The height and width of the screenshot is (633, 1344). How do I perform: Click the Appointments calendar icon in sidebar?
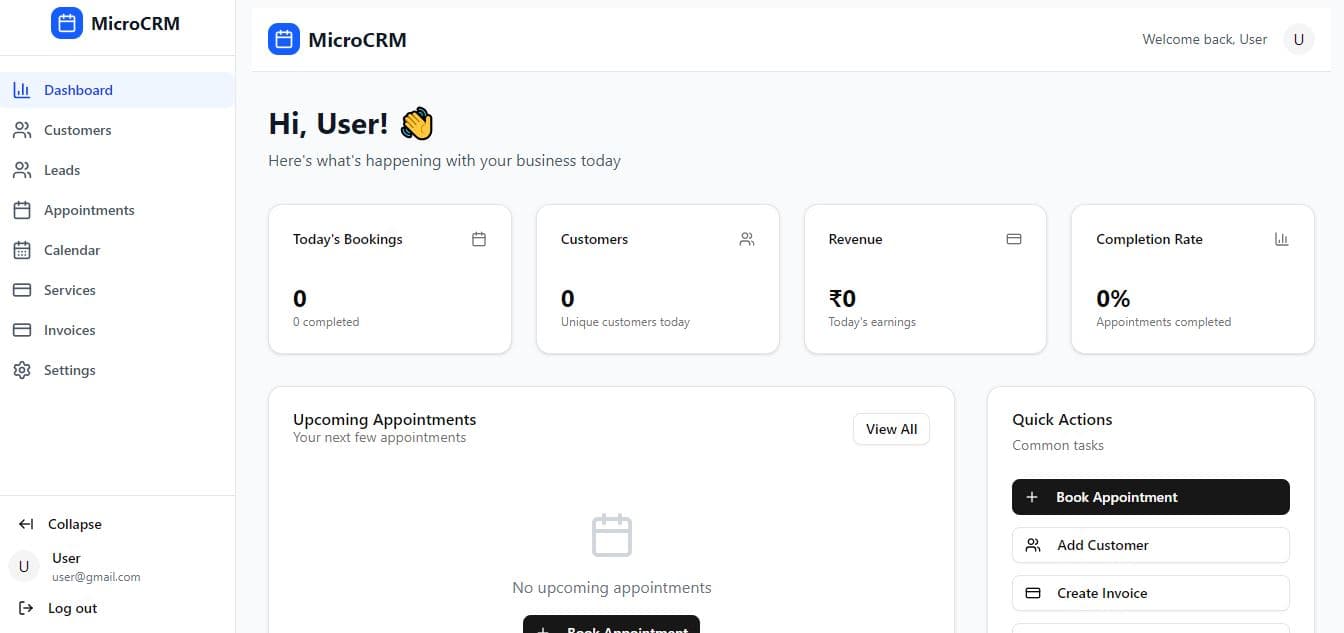22,210
